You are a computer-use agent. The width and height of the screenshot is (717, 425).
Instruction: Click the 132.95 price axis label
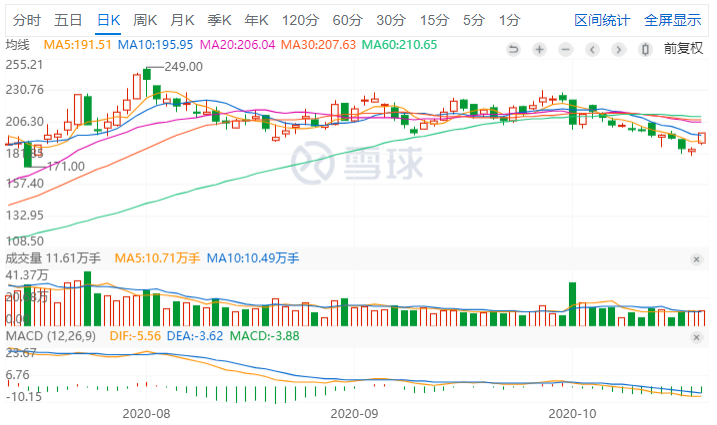coord(24,215)
